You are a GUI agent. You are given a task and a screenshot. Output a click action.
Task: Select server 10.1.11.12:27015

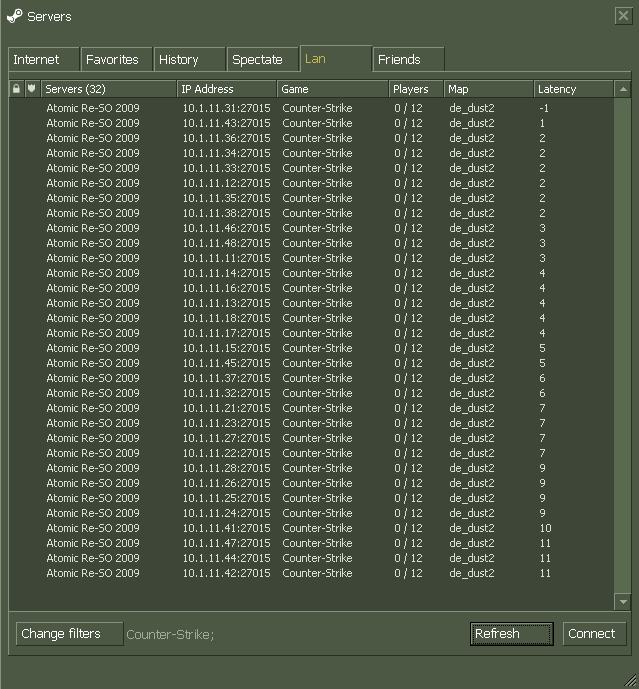click(311, 183)
